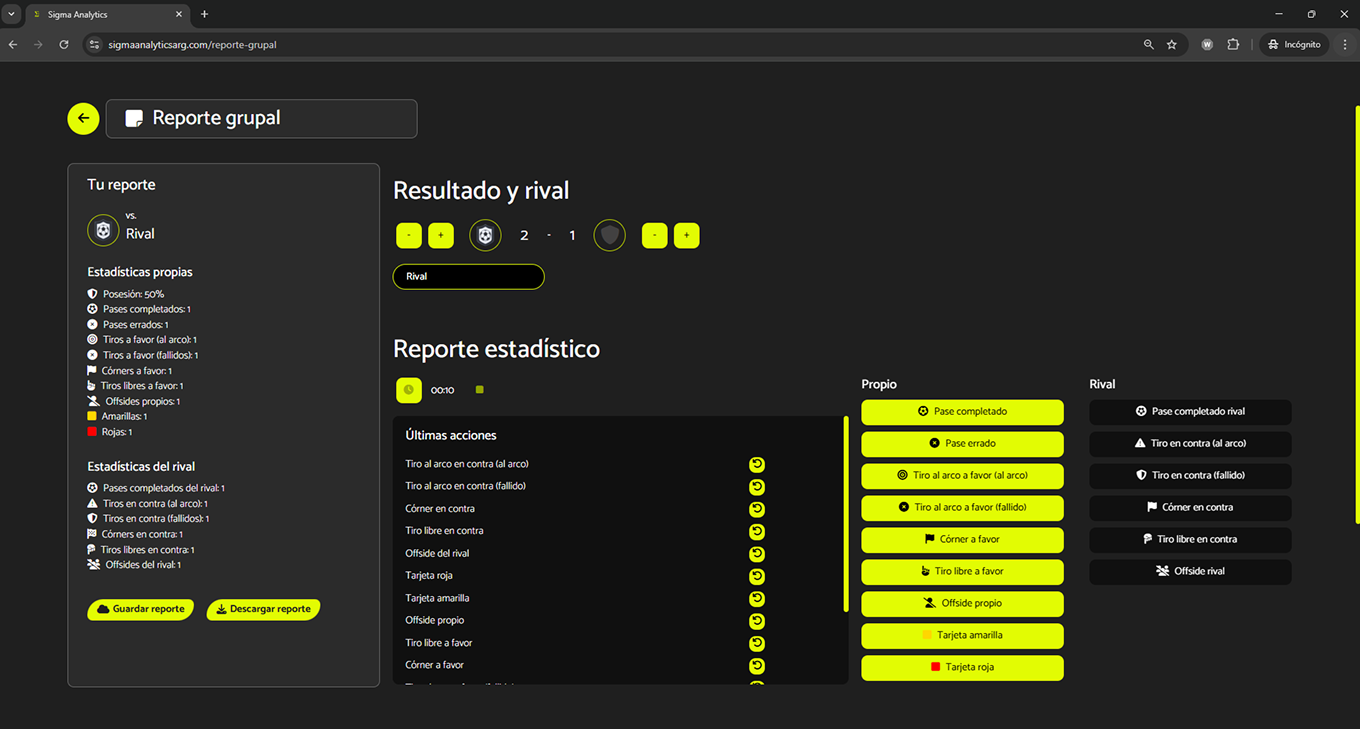Screen dimensions: 1360x729
Task: Undo the 'Offside propio' action entry
Action: tap(757, 621)
